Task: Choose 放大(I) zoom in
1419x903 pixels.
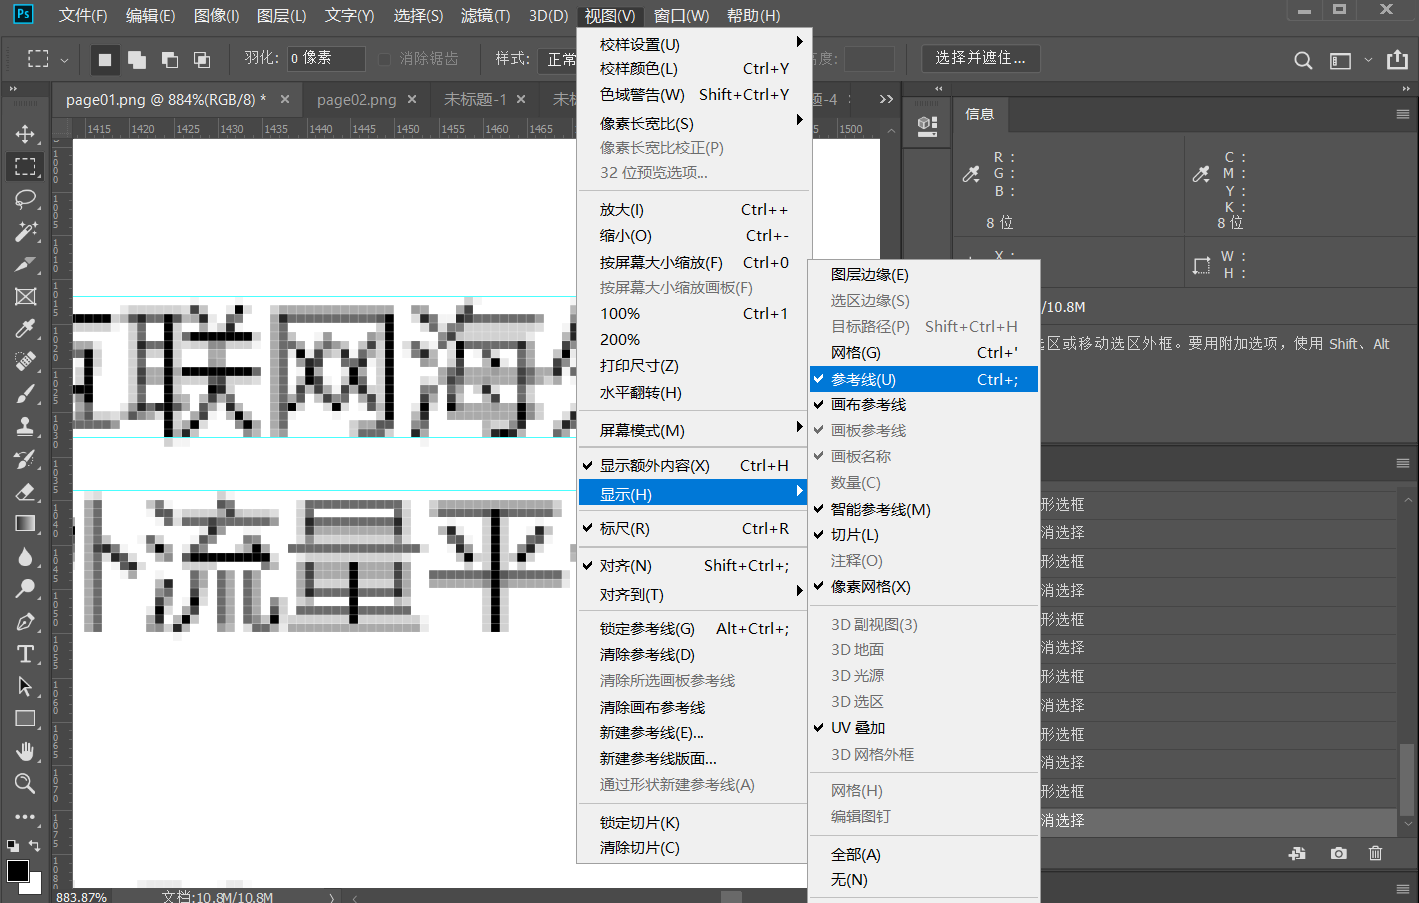Action: [x=693, y=210]
